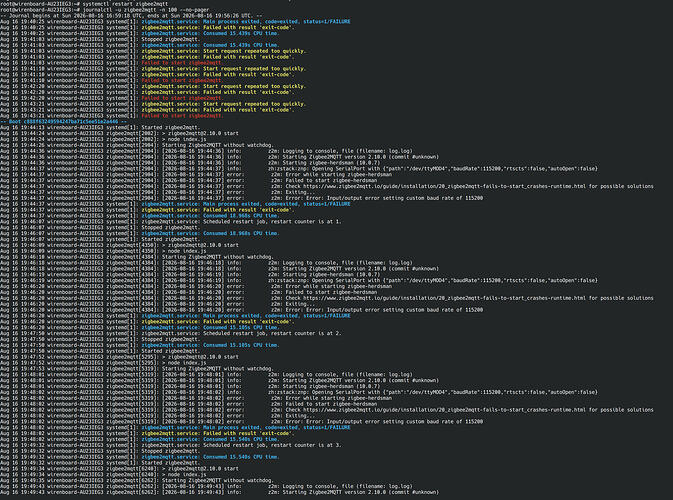Open the zigbee2mqtt.io guide URL logged at 19:48:02

444,410
